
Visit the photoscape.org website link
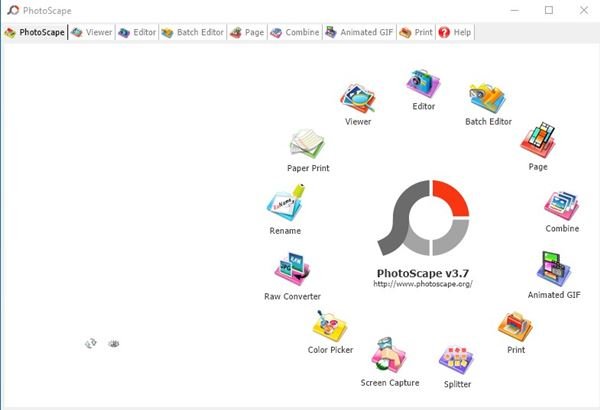(422, 284)
